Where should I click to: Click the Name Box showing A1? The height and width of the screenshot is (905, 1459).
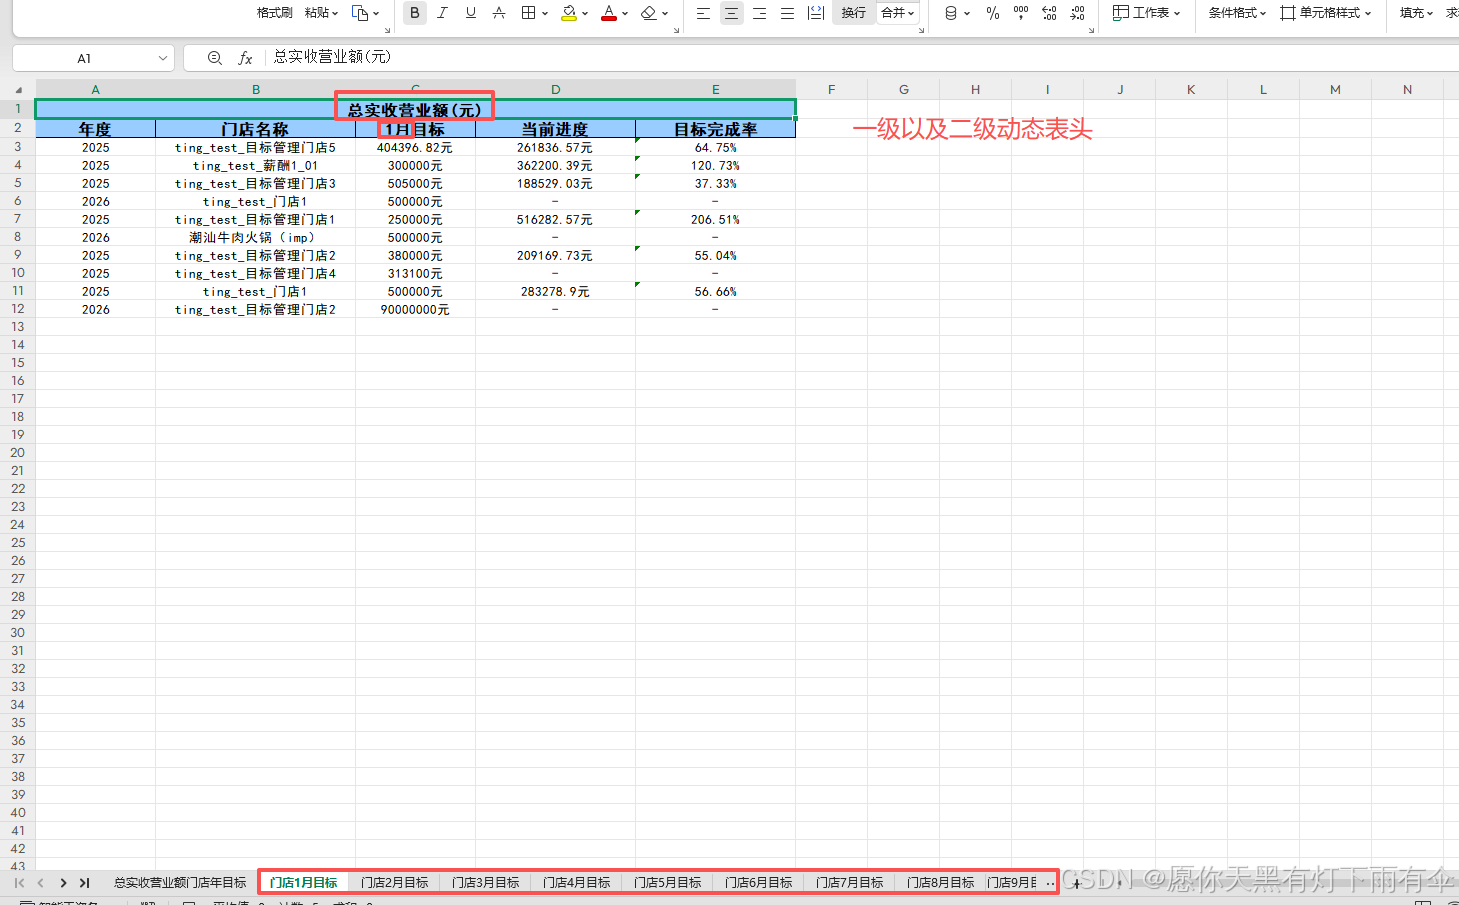pos(93,58)
